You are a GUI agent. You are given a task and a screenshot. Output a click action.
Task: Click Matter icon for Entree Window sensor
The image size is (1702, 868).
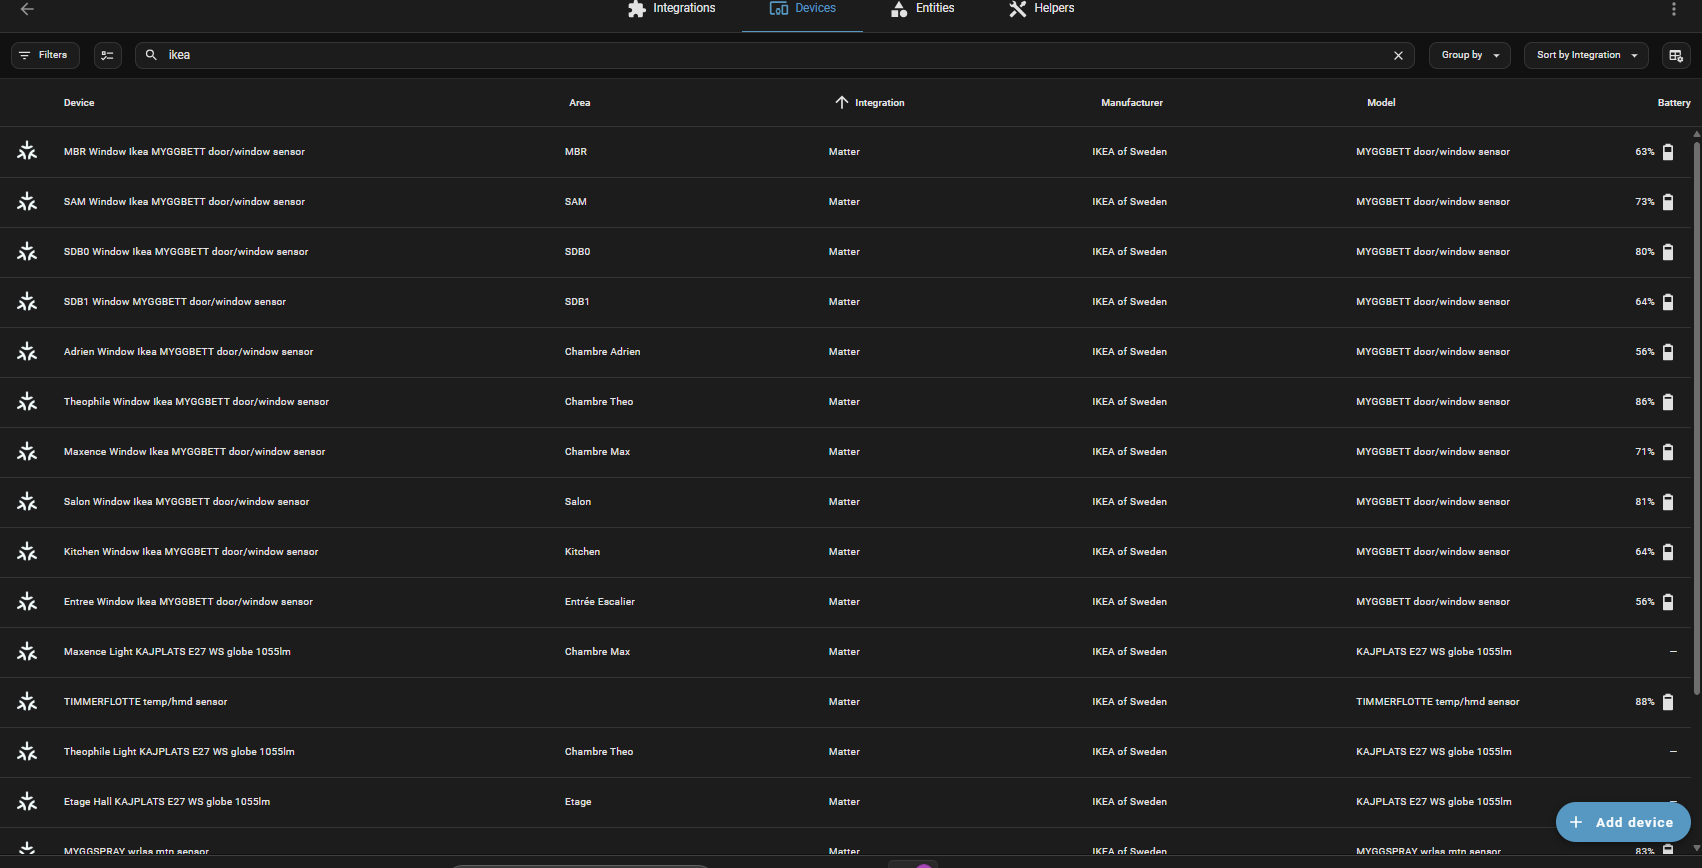click(x=27, y=601)
